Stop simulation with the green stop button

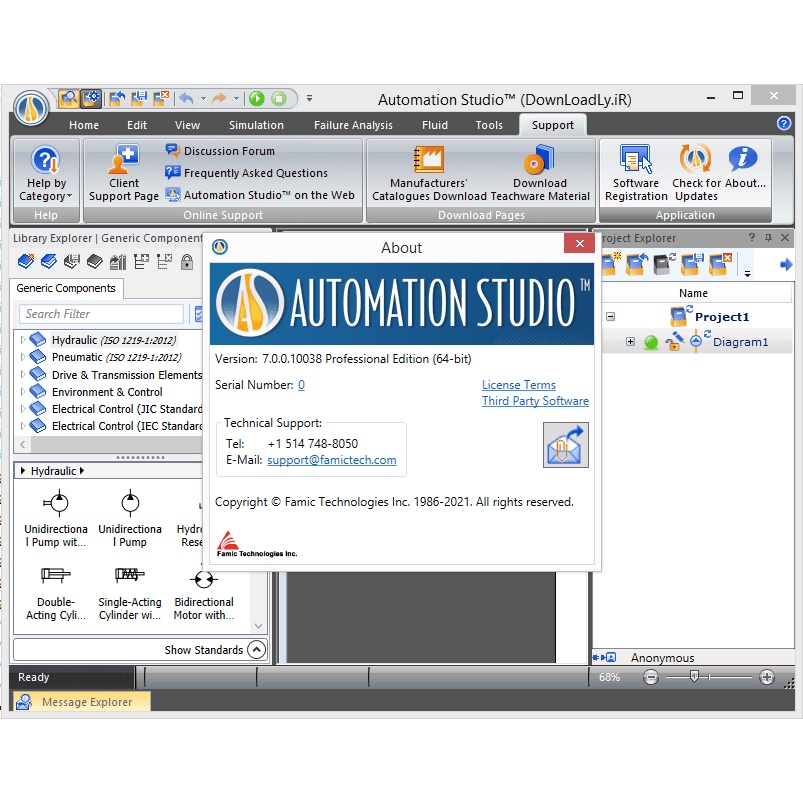(279, 98)
